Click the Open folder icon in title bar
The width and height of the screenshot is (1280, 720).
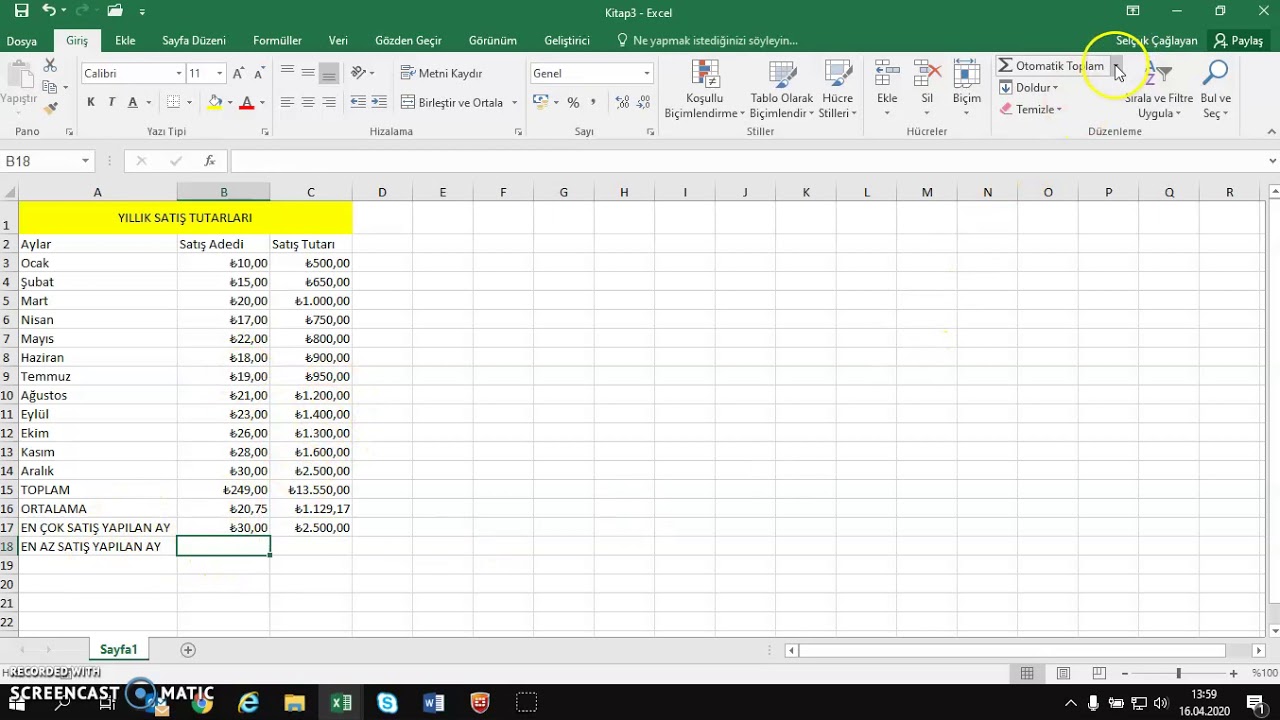click(115, 12)
